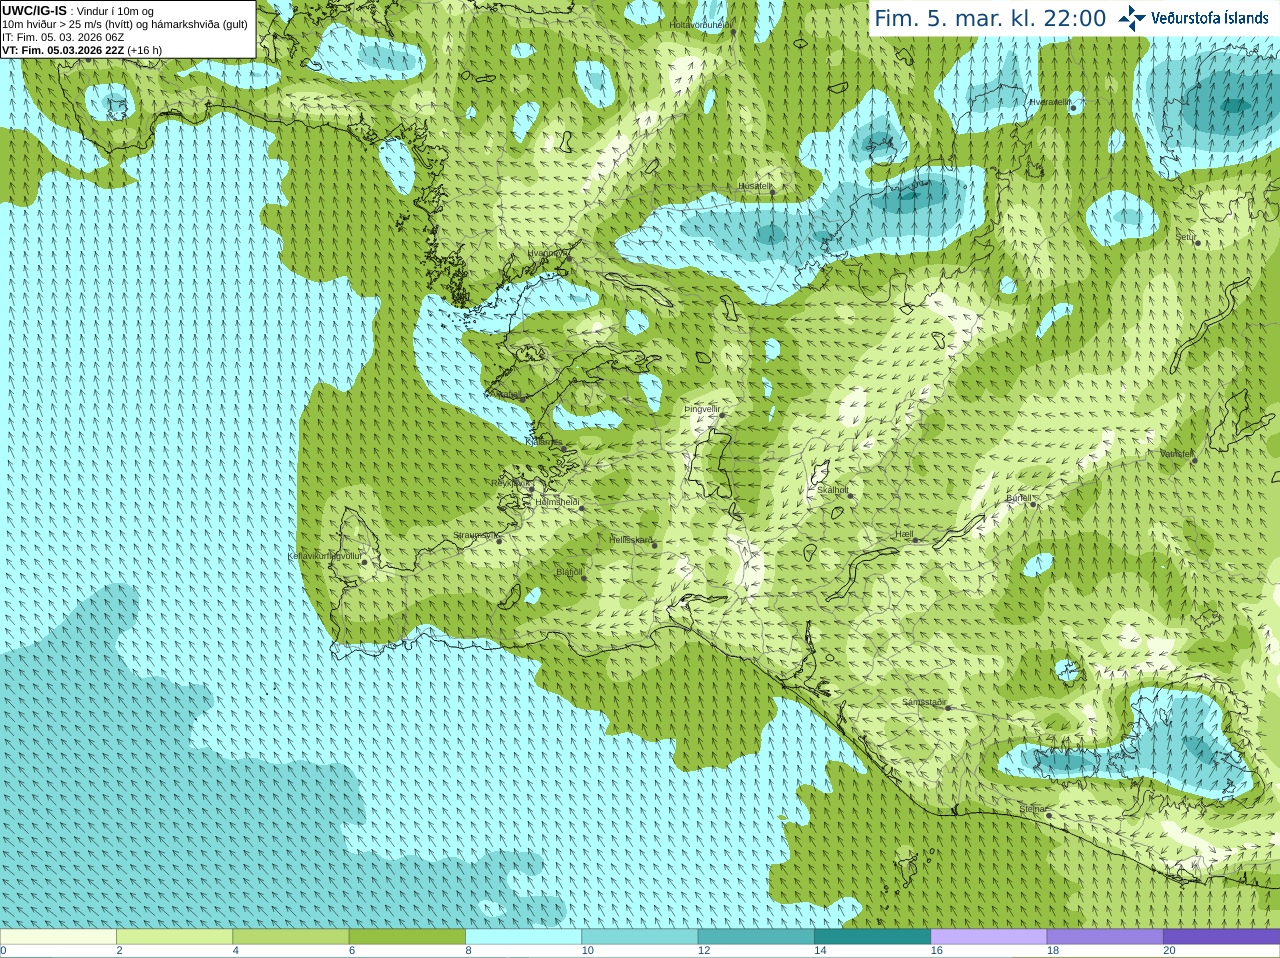Click the 'UWC/IG-IS : Vindur í 10m og' legend title

[x=78, y=11]
